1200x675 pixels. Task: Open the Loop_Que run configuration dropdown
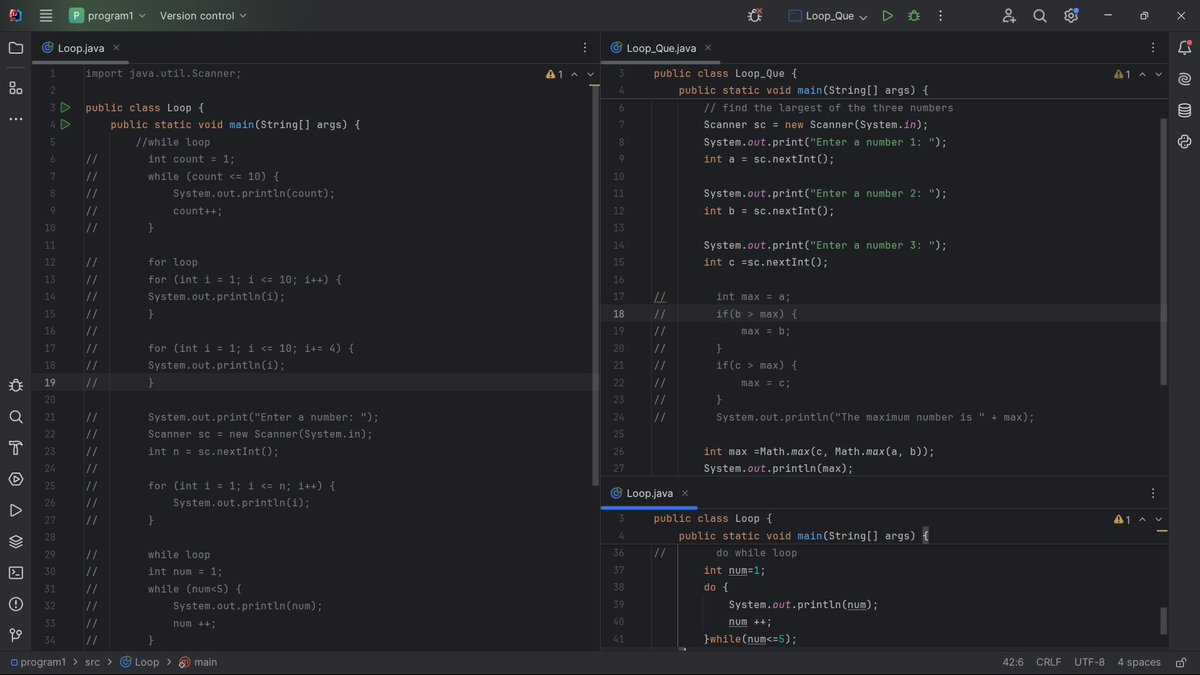click(828, 16)
